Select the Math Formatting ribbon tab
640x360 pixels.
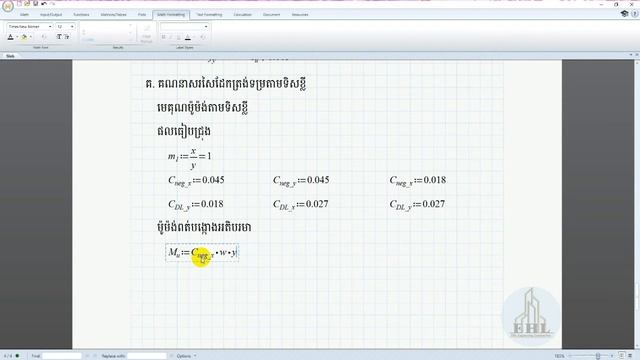coord(171,15)
